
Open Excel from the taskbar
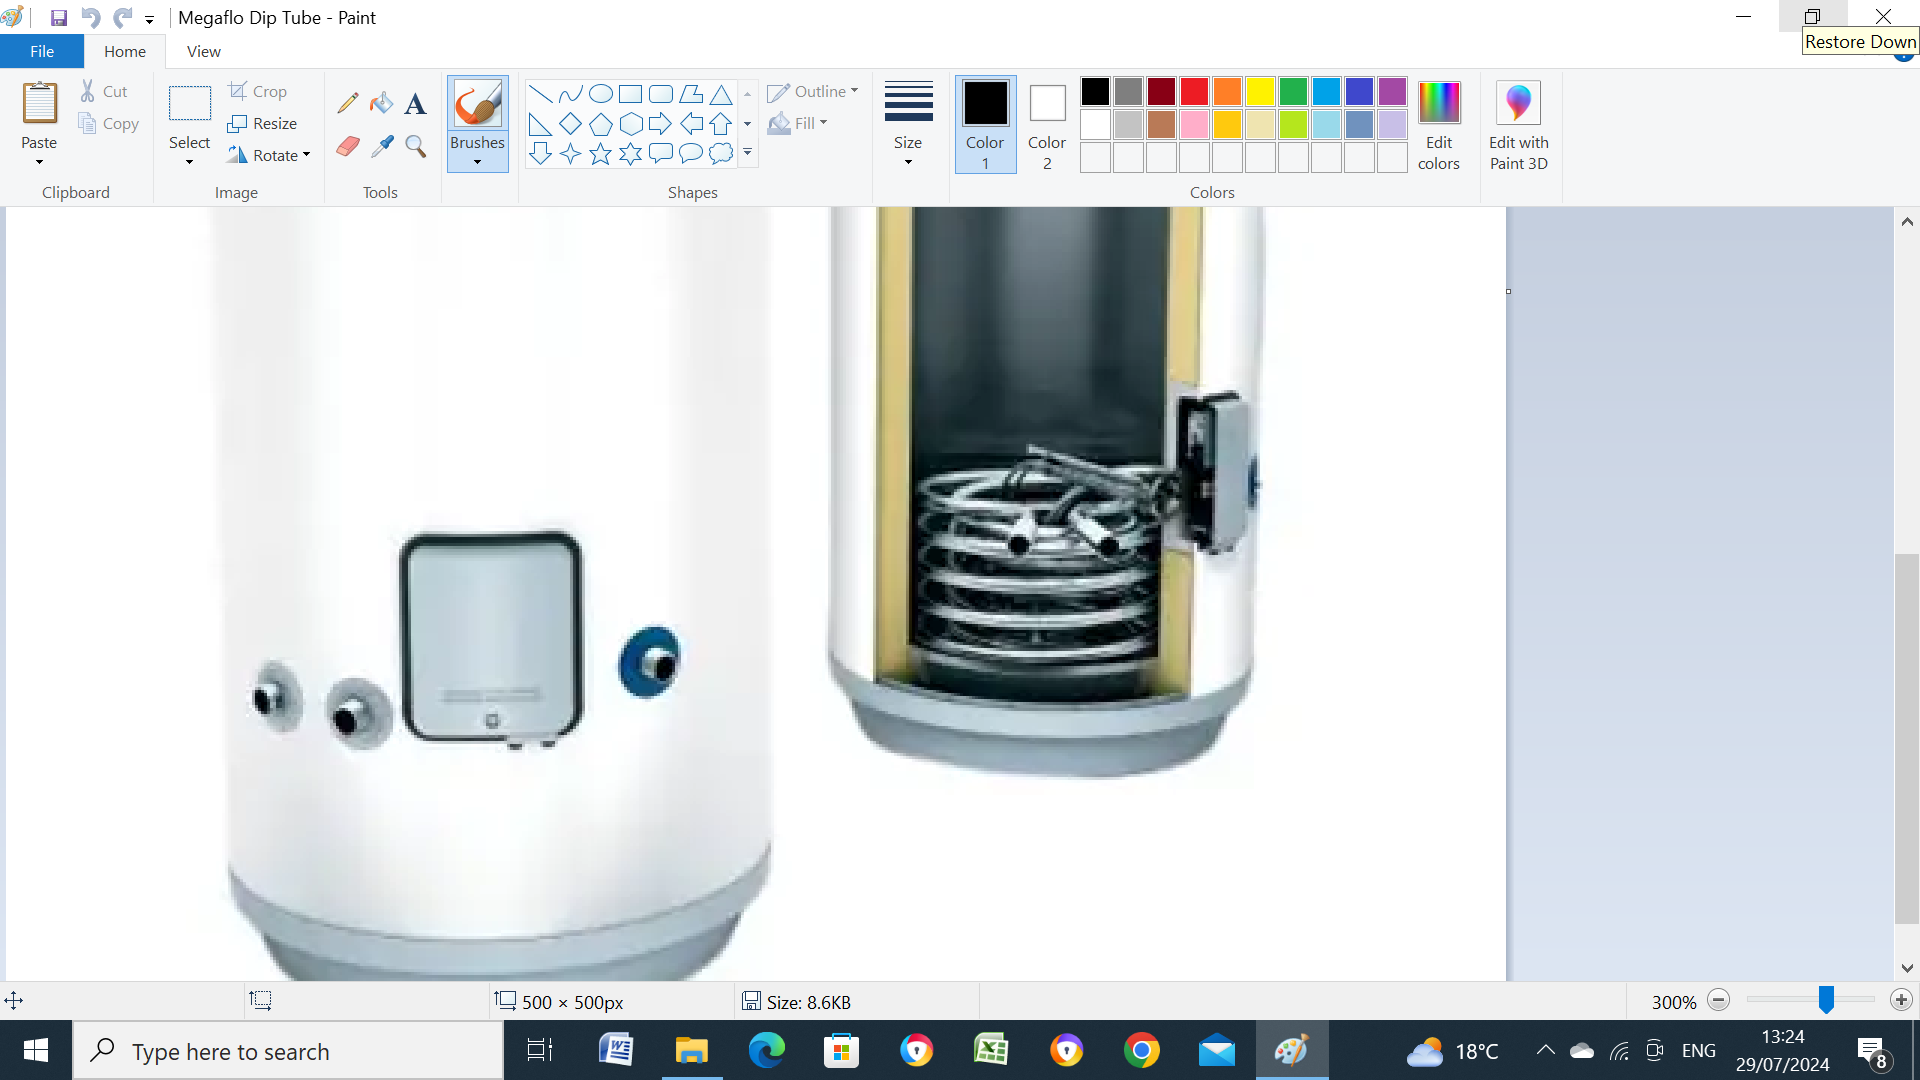coord(991,1051)
